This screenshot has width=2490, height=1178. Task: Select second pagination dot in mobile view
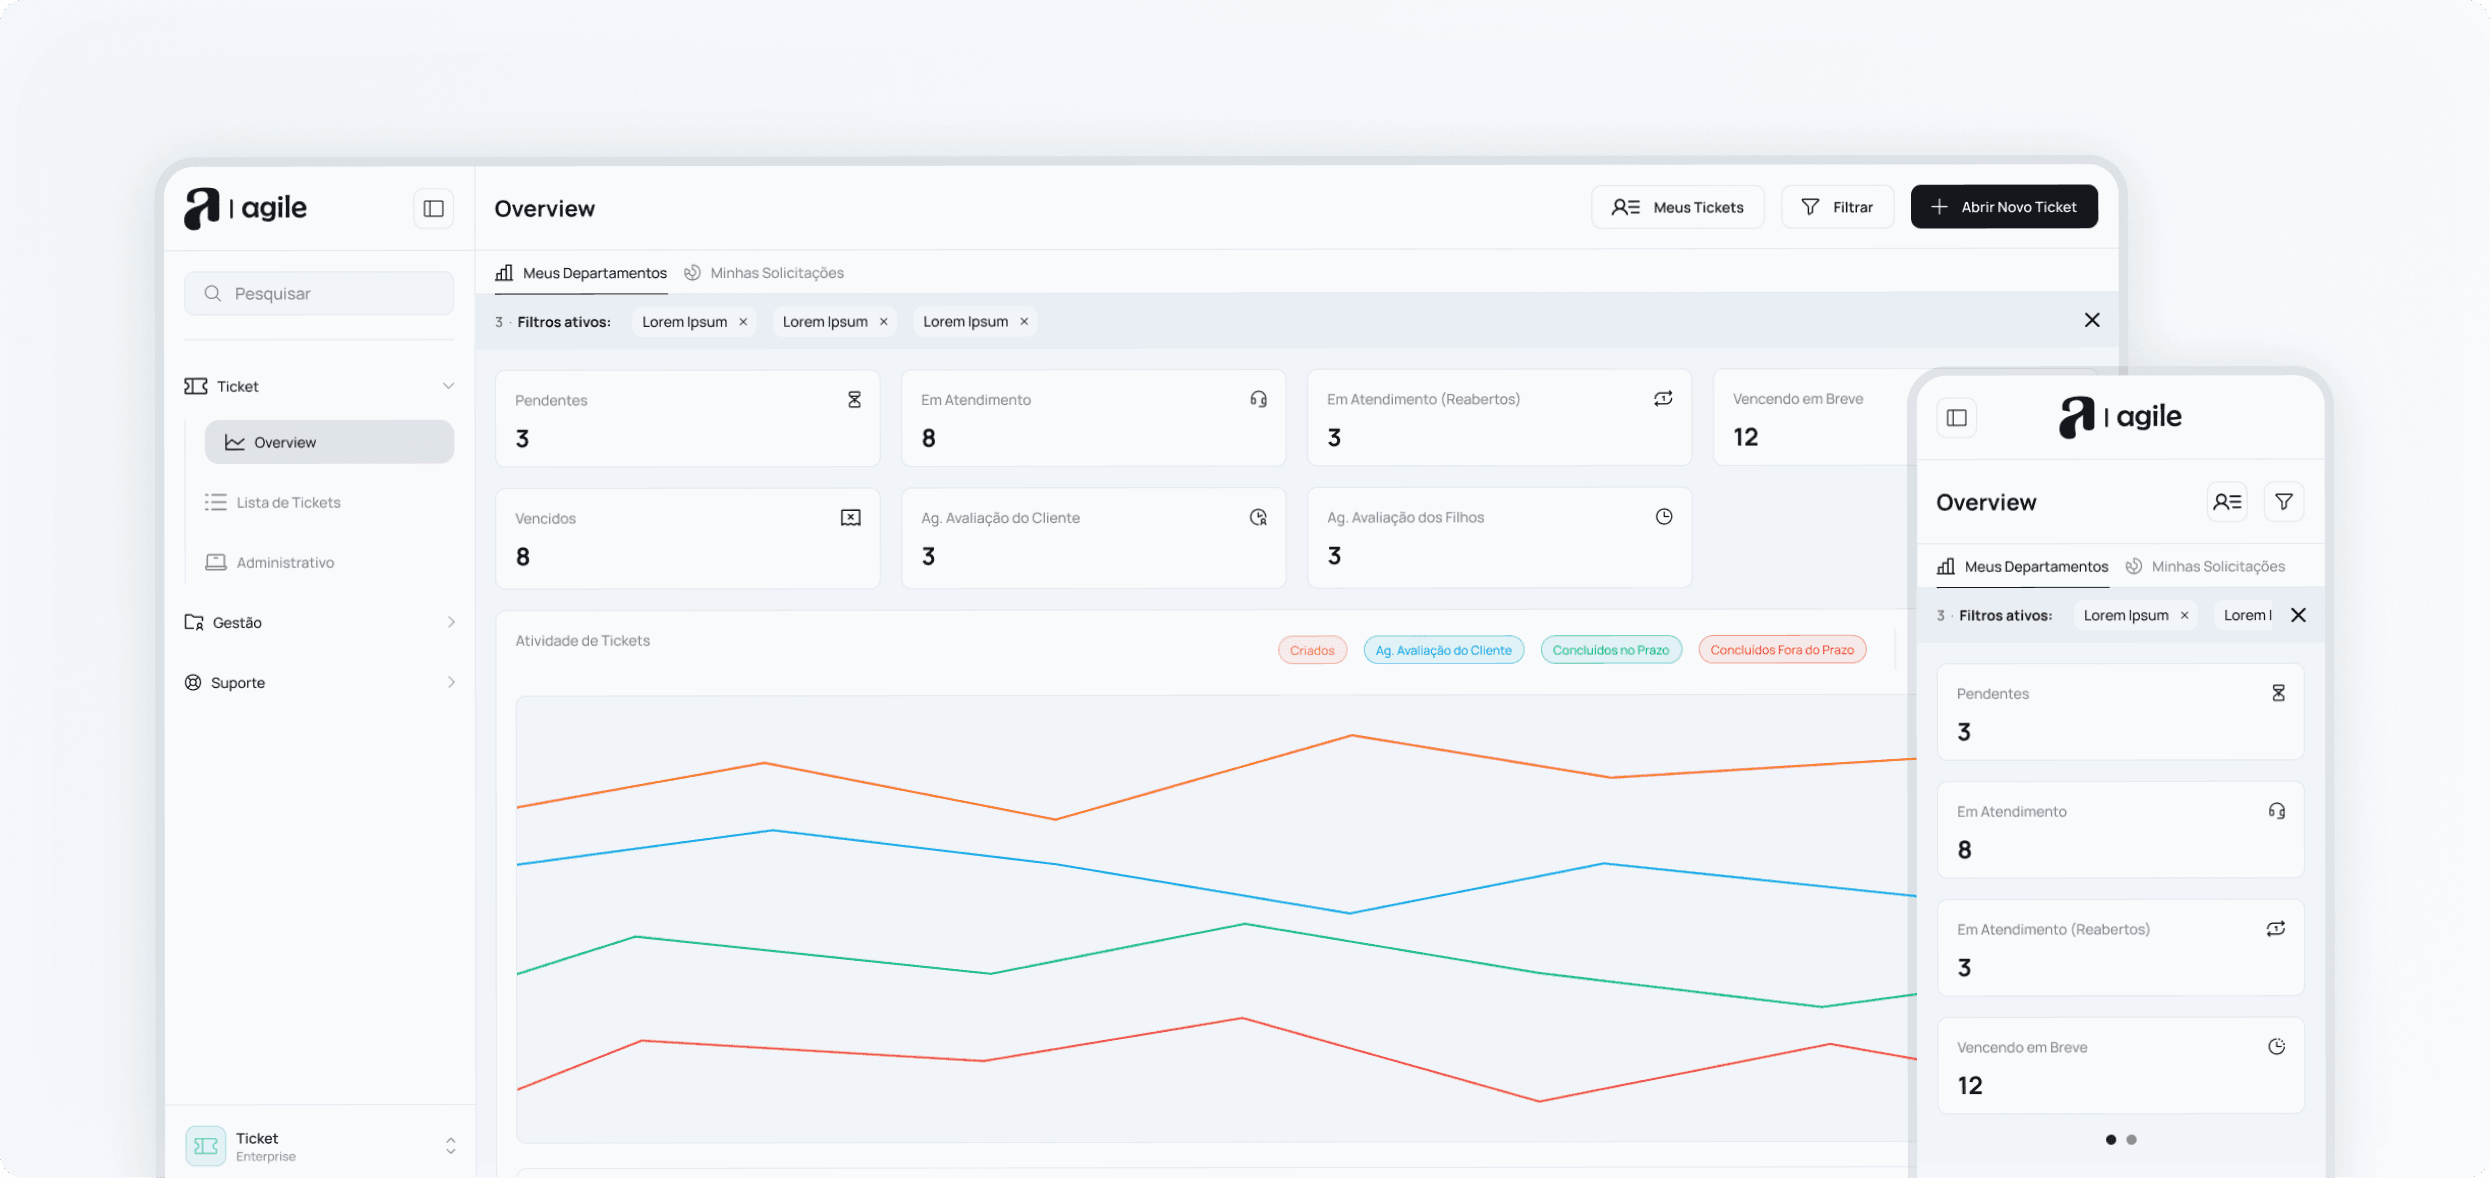point(2132,1140)
